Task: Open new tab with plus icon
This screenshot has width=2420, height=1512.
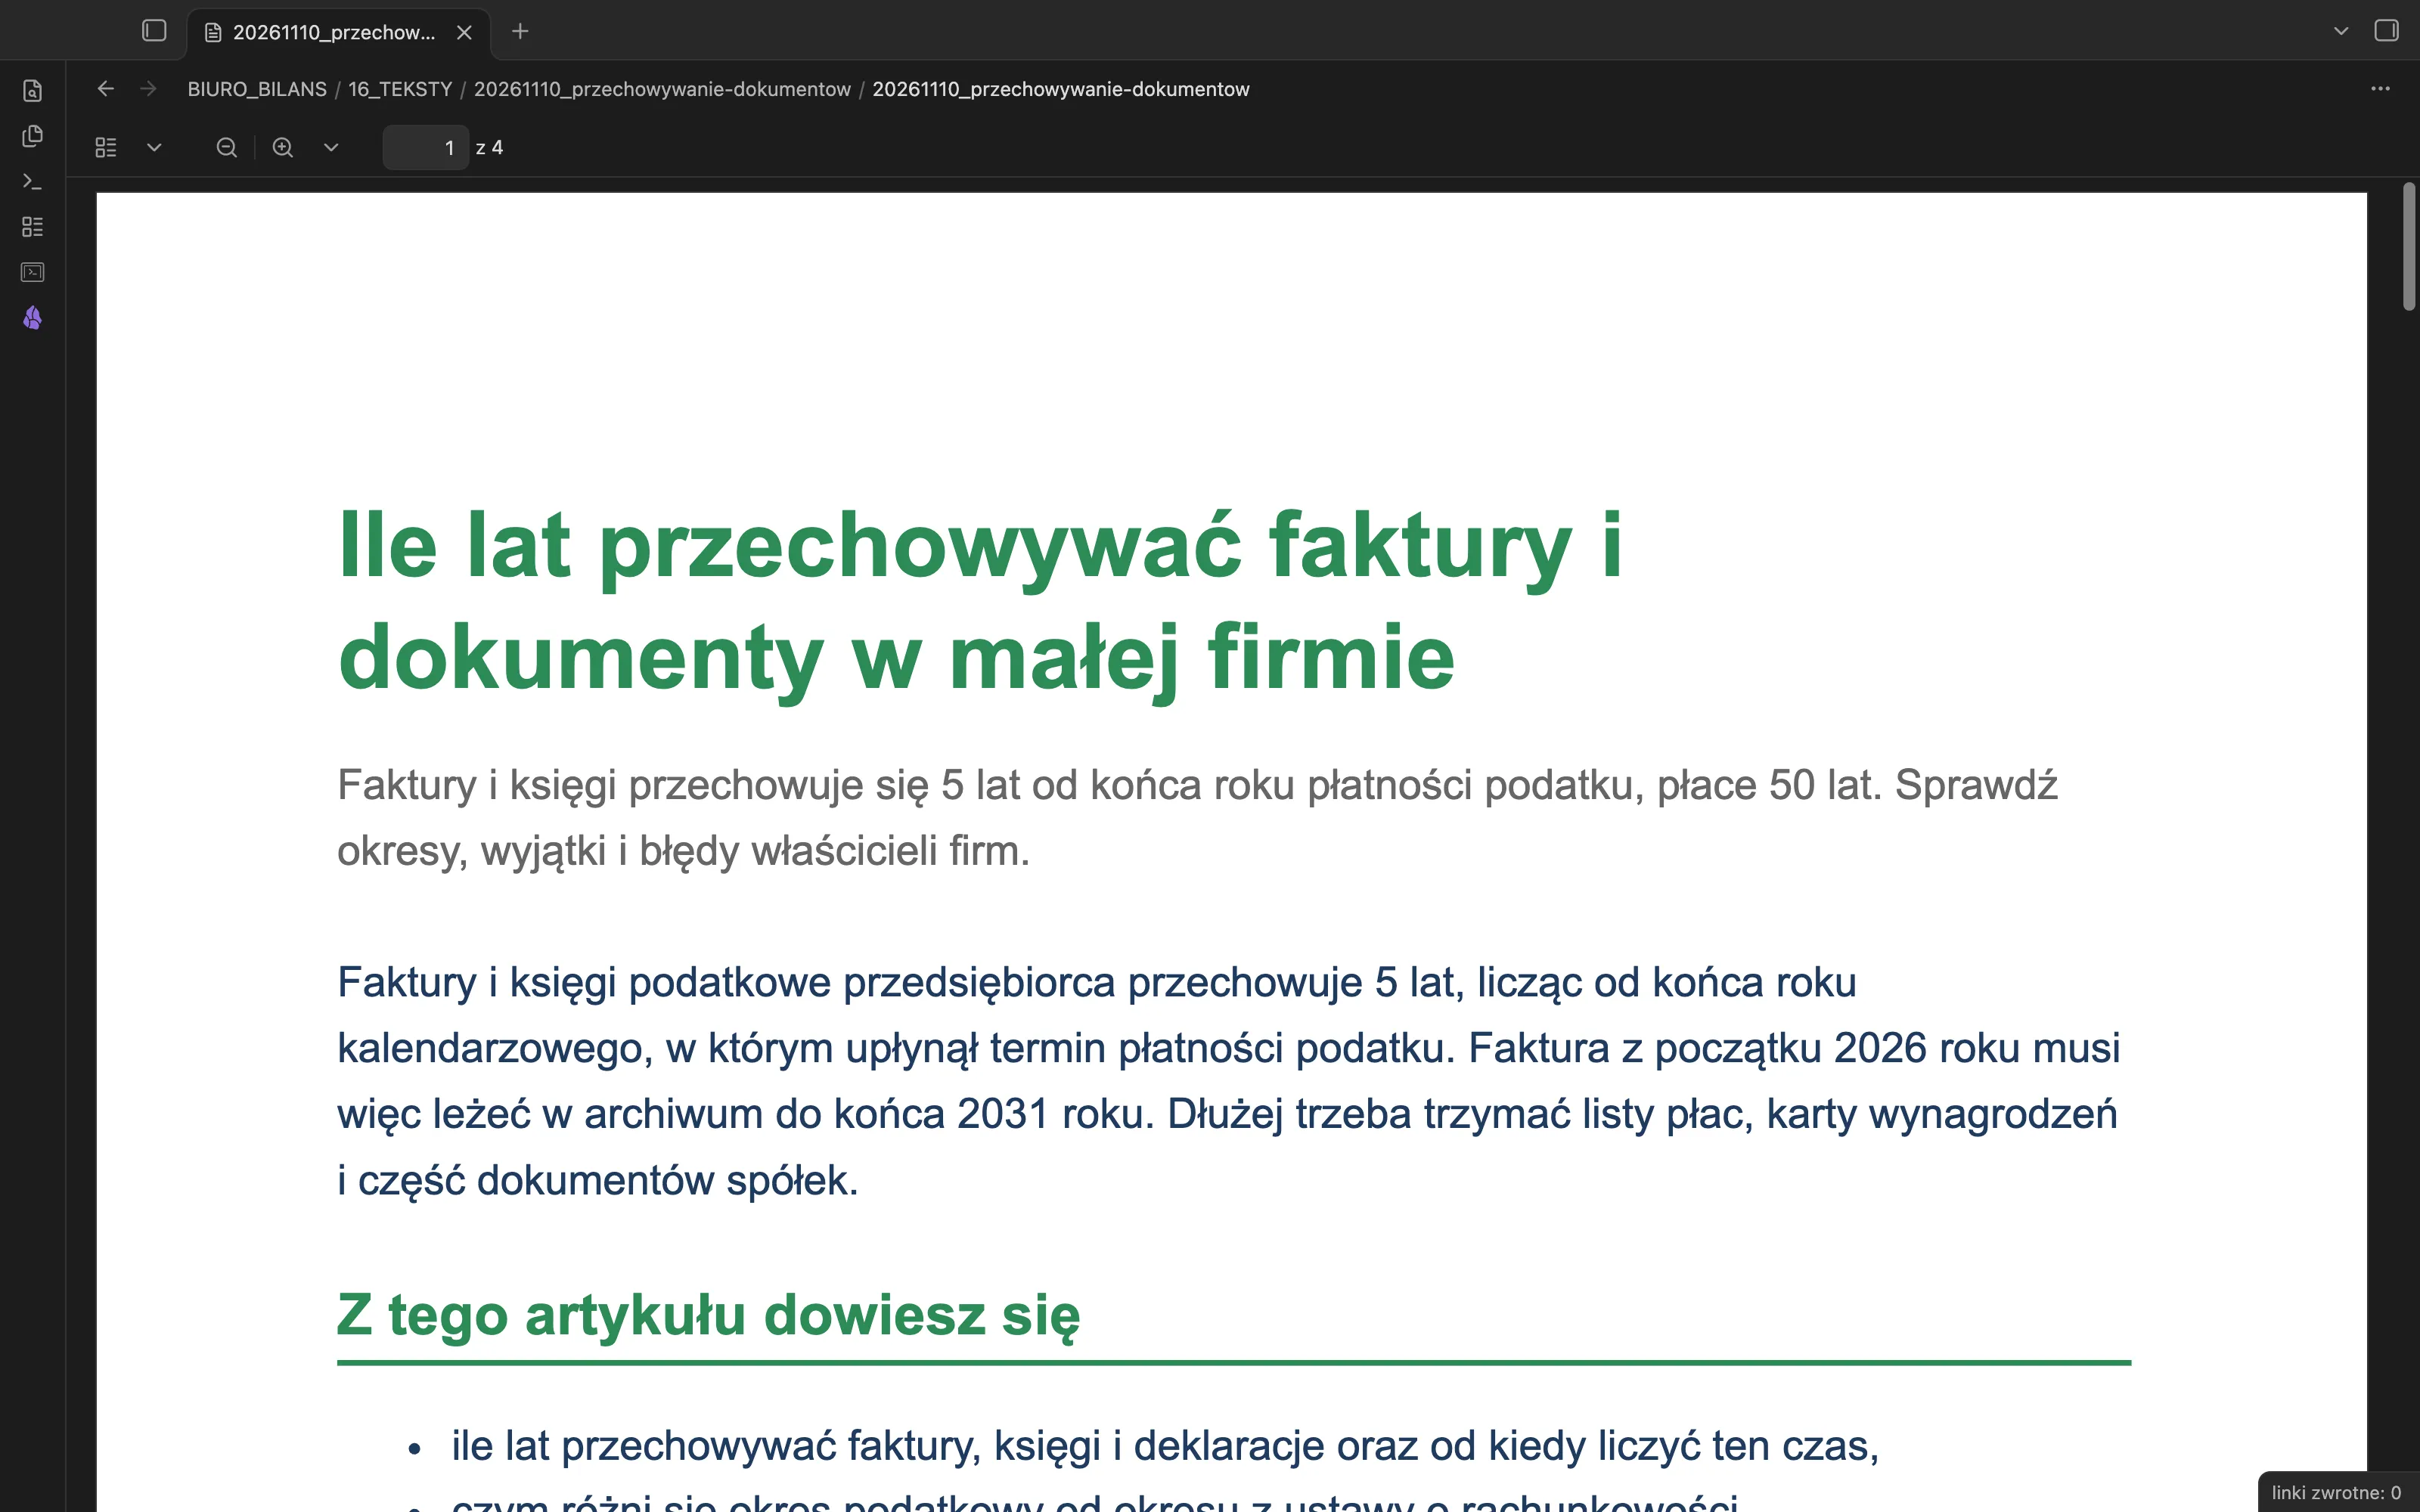Action: (x=520, y=32)
